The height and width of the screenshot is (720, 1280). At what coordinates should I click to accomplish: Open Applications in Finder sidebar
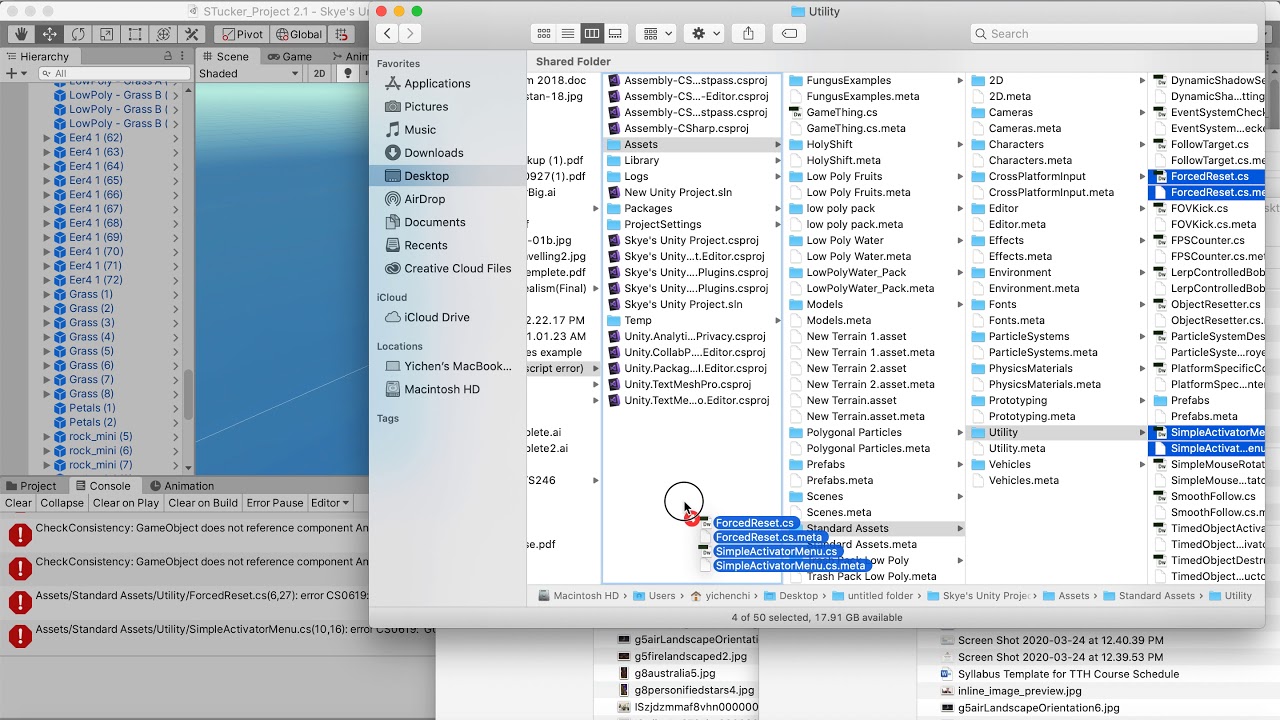tap(437, 83)
